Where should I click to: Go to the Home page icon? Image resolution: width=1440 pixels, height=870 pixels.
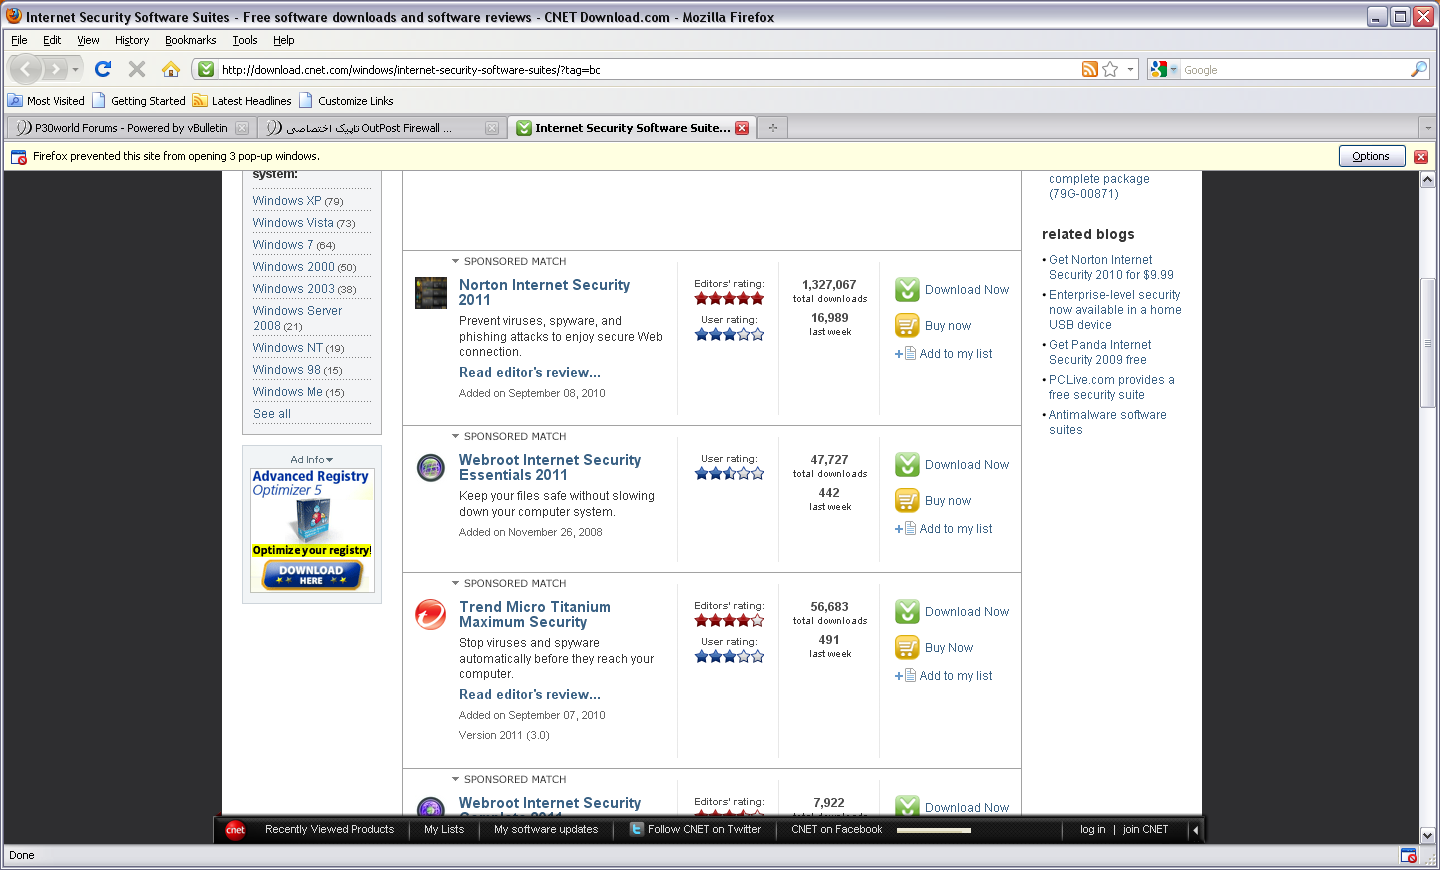171,69
